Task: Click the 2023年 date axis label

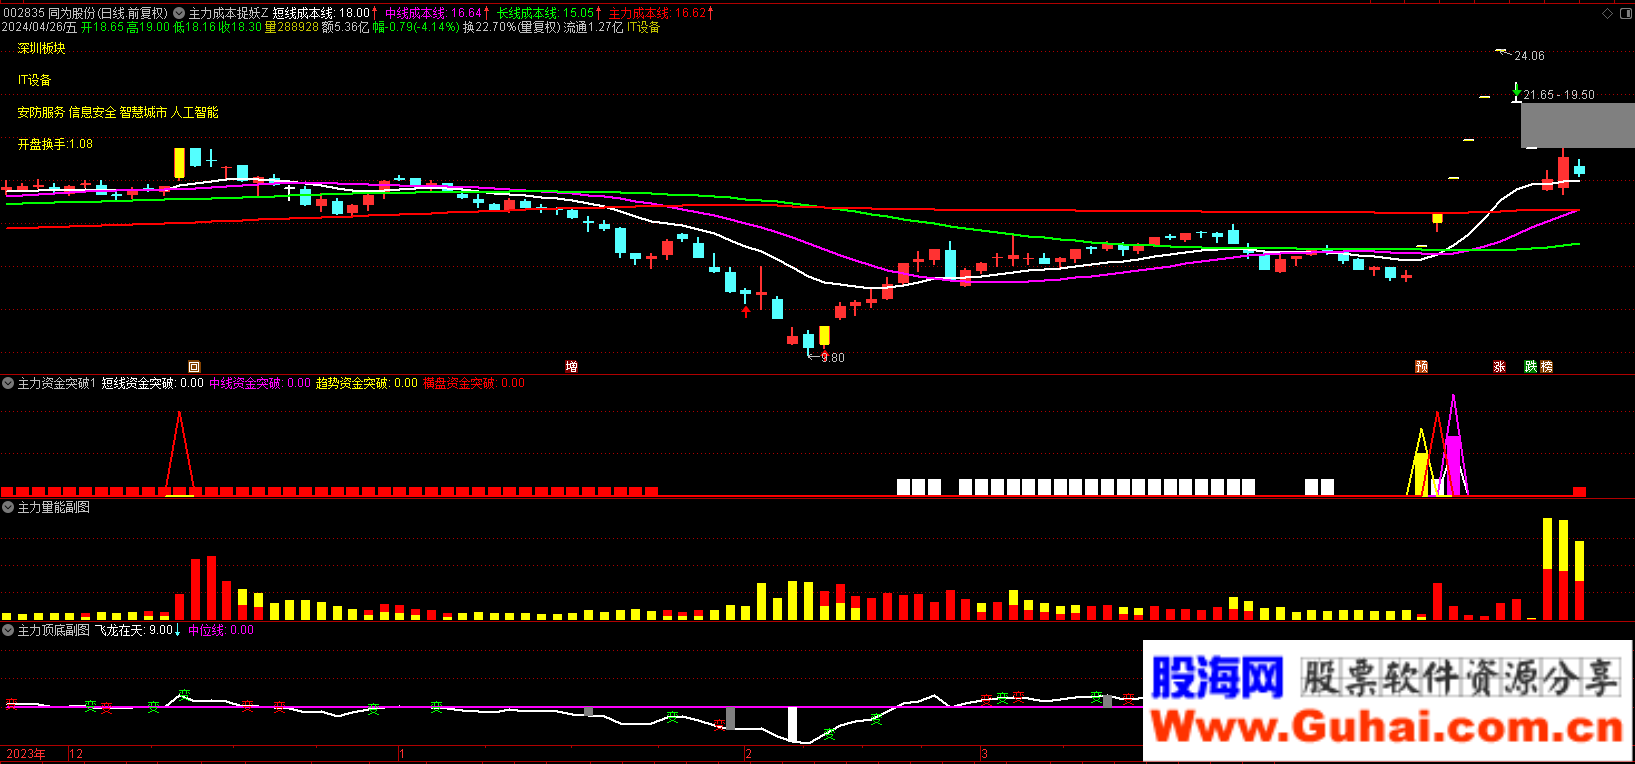Action: [x=26, y=754]
